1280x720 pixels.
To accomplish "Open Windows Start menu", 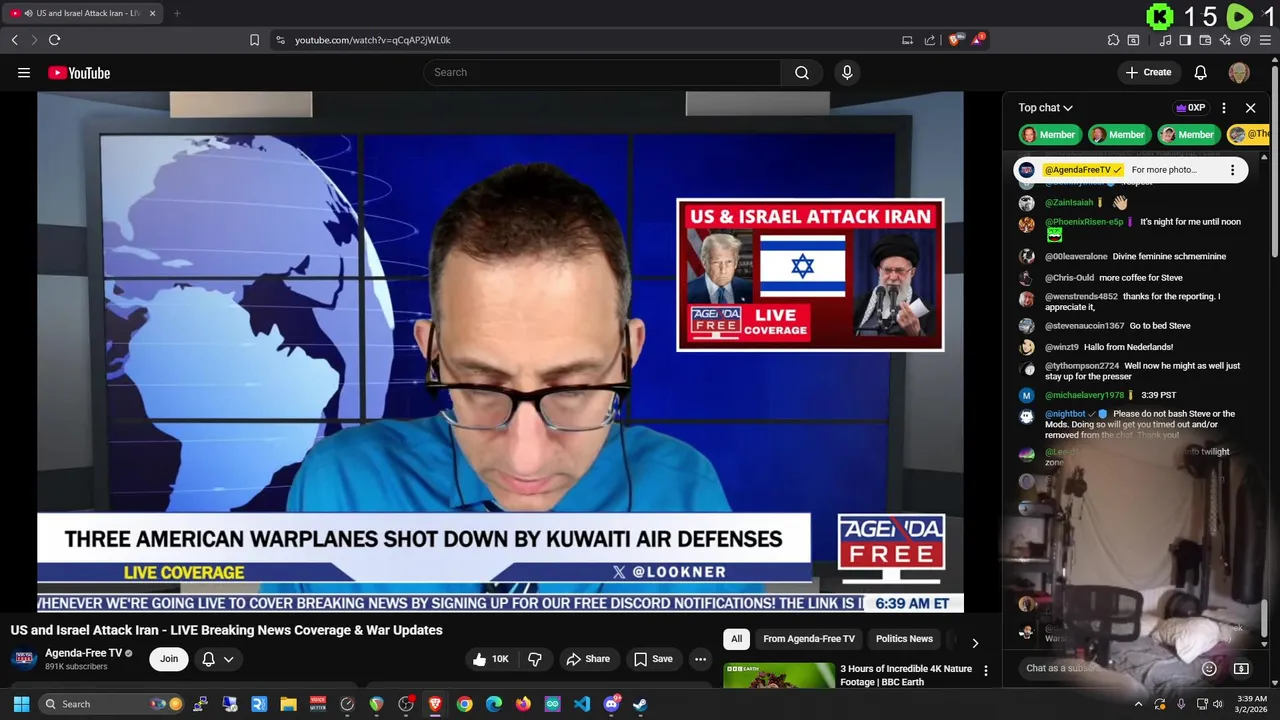I will coord(21,704).
